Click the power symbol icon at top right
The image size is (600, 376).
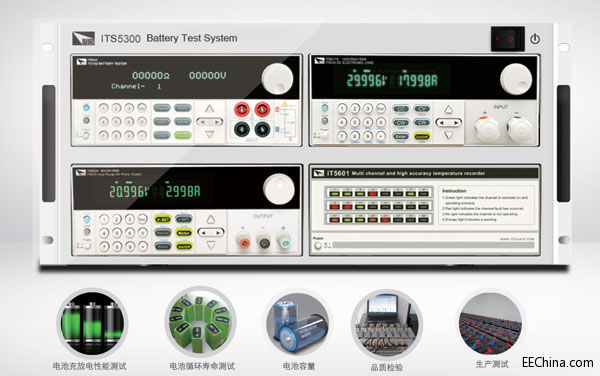point(535,39)
